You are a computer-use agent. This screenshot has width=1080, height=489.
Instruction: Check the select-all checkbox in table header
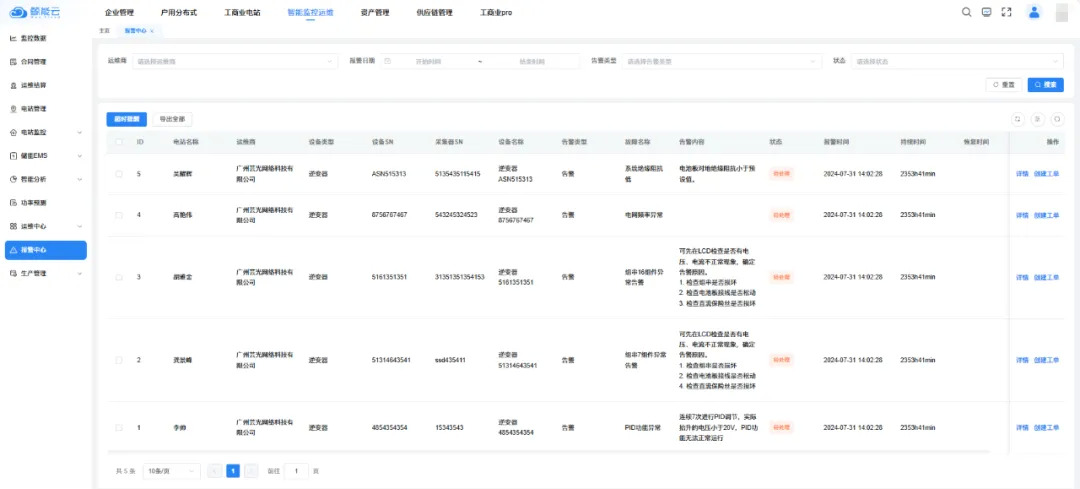pos(119,142)
